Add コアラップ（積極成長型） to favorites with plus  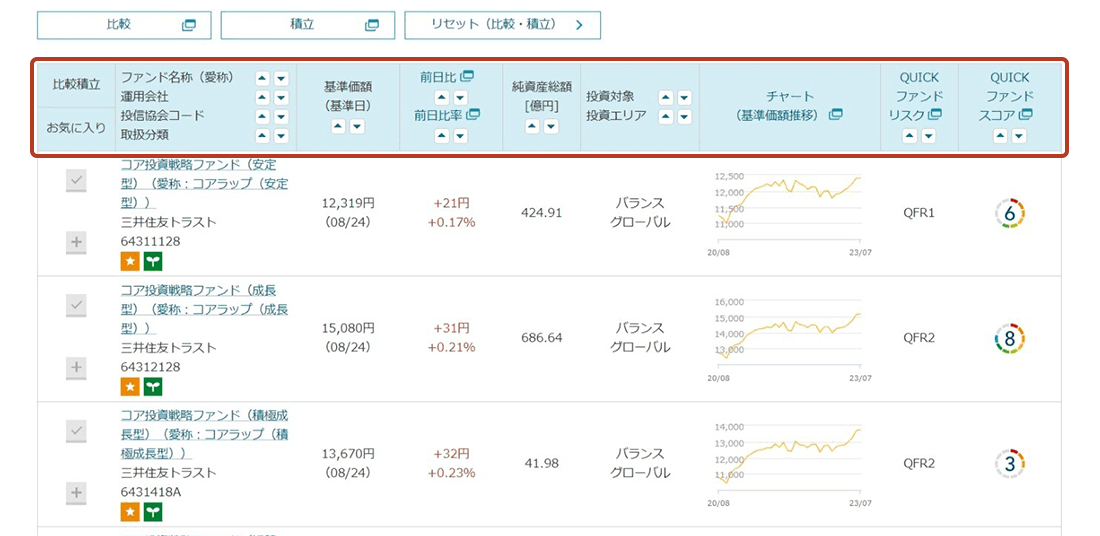(76, 493)
